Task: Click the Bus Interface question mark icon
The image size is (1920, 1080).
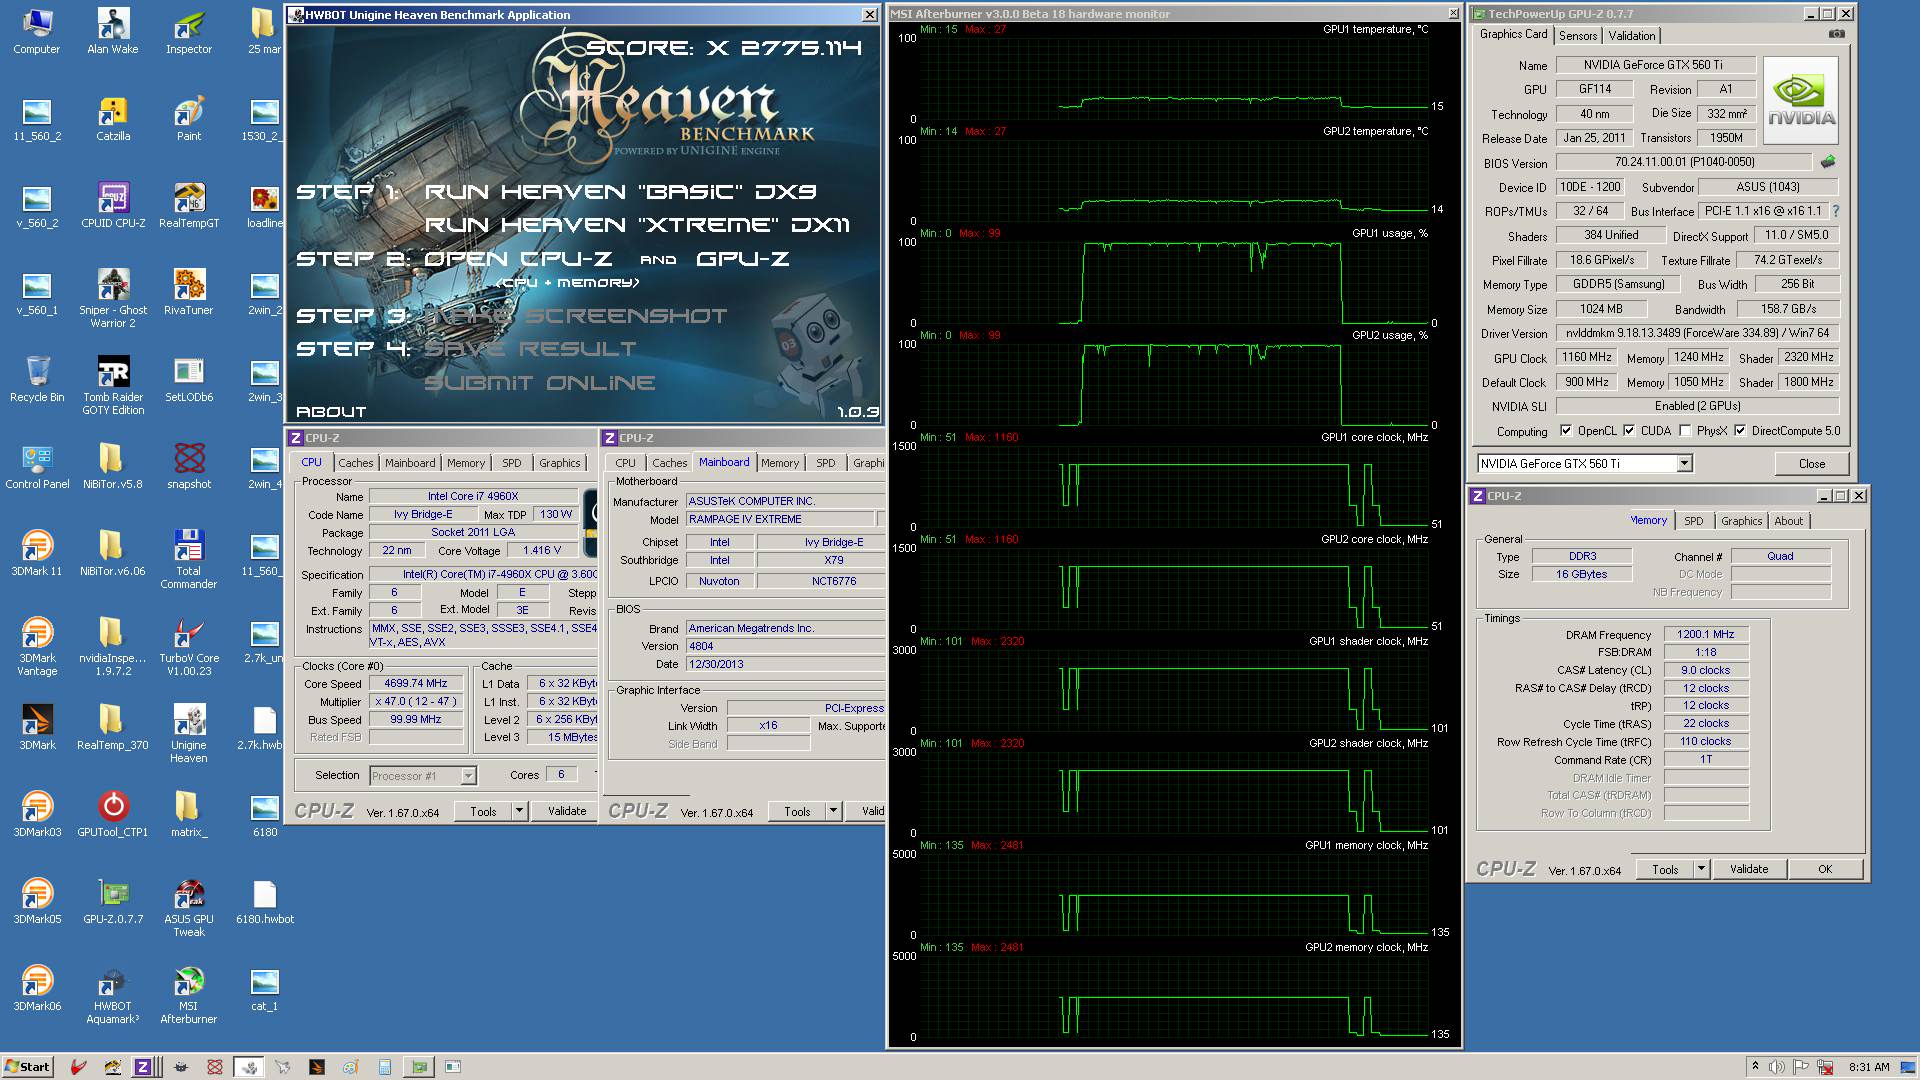Action: pyautogui.click(x=1836, y=211)
